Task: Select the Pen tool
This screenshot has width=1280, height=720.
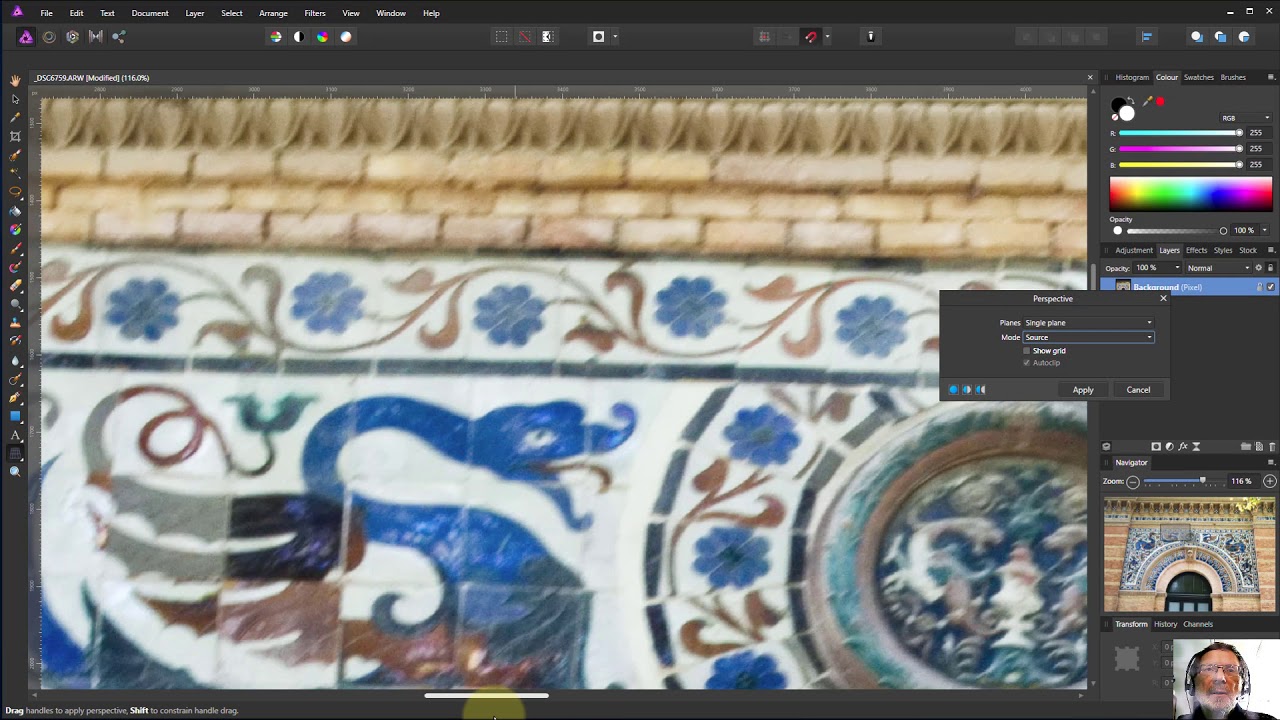Action: pyautogui.click(x=15, y=397)
